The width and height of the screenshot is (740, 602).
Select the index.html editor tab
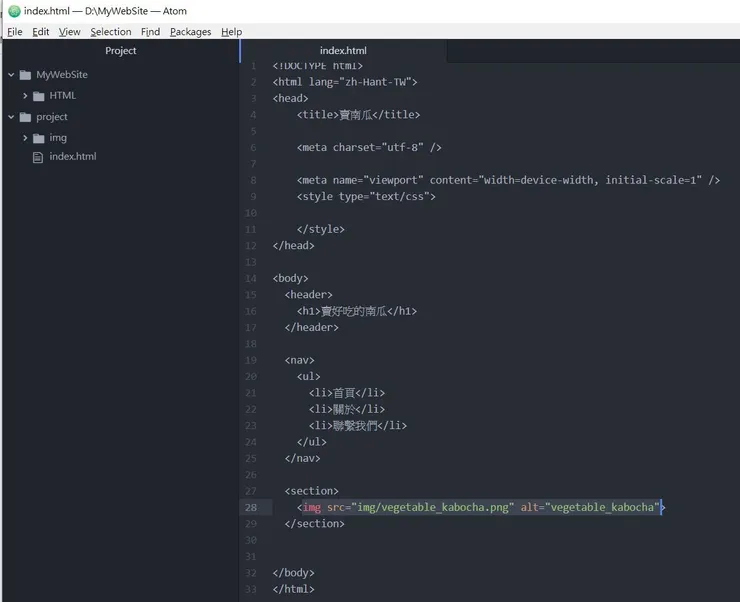pos(343,50)
